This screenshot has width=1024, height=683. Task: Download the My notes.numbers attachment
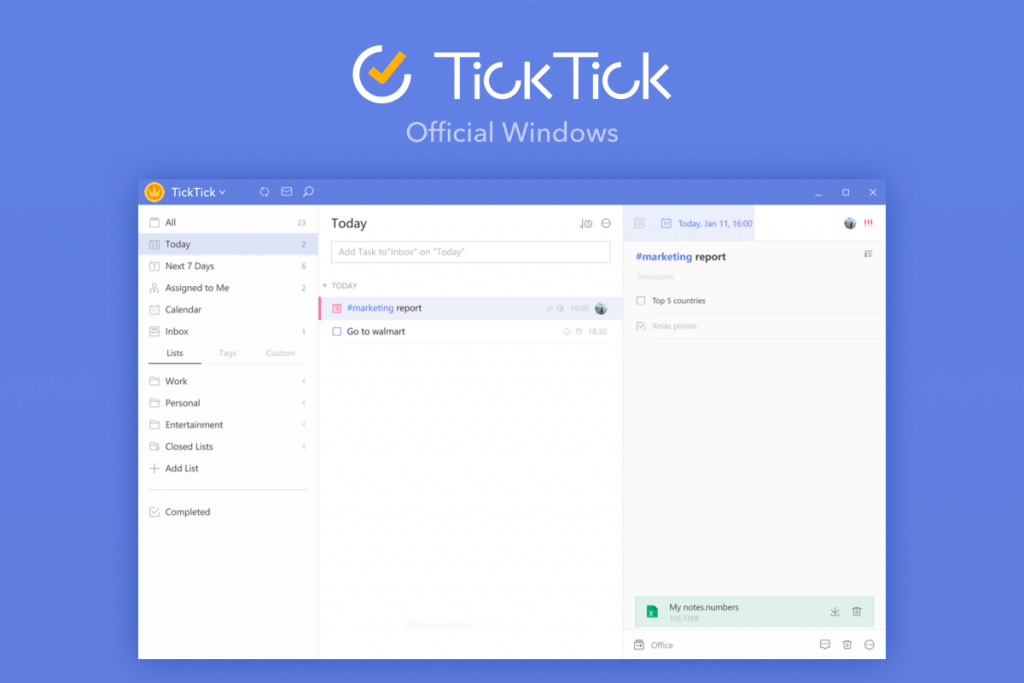click(835, 612)
